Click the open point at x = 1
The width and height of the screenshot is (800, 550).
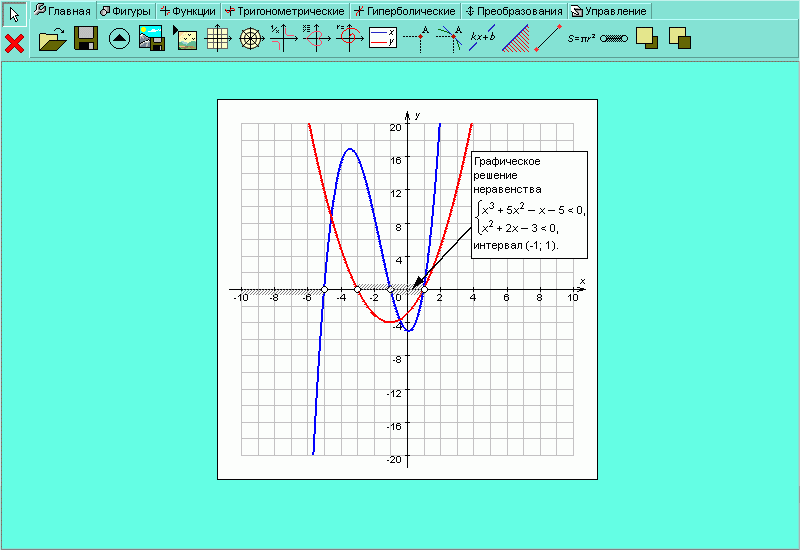pos(424,290)
